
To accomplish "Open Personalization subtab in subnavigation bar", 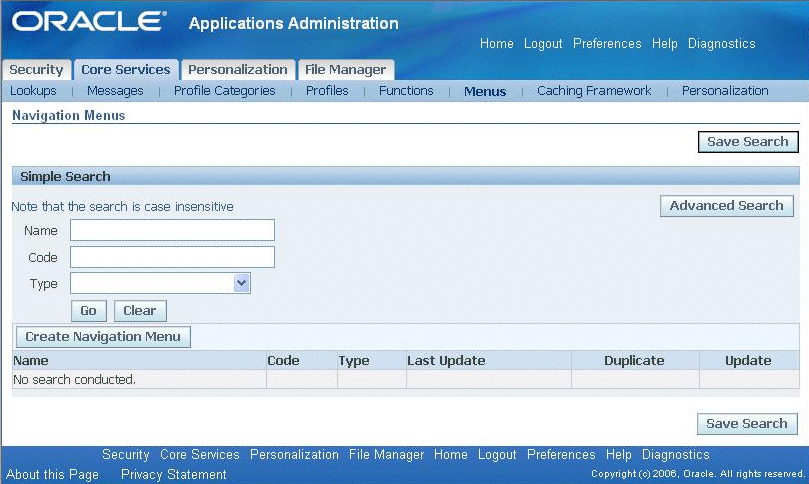I will [725, 91].
